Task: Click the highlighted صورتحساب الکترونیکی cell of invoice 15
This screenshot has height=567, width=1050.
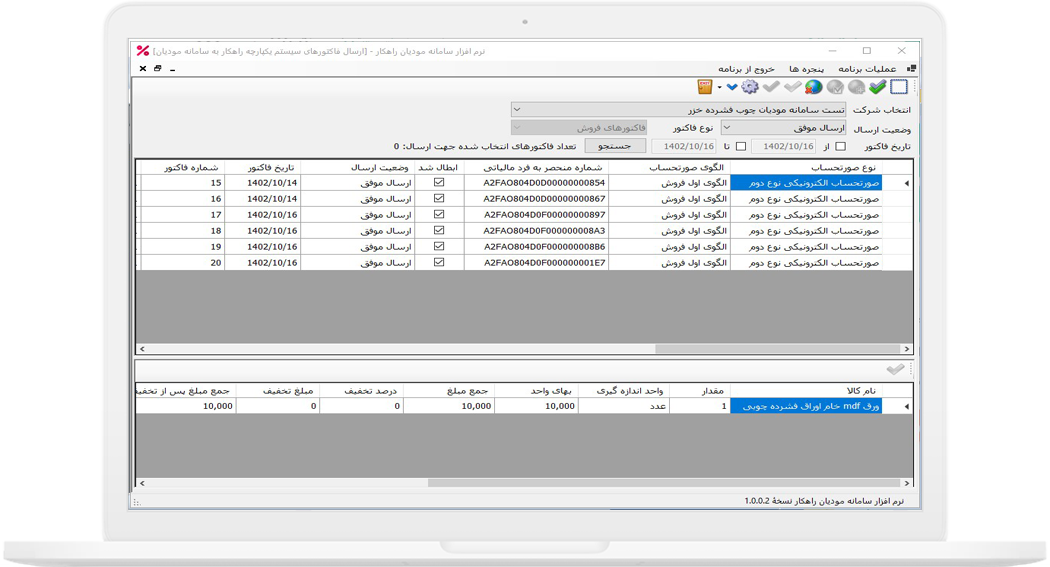Action: (806, 182)
